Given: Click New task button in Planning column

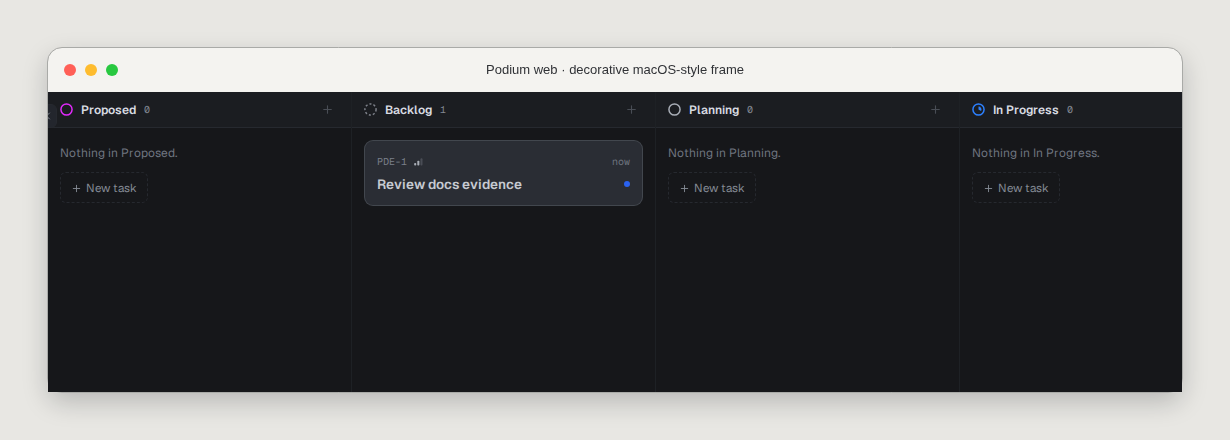Looking at the screenshot, I should tap(712, 188).
